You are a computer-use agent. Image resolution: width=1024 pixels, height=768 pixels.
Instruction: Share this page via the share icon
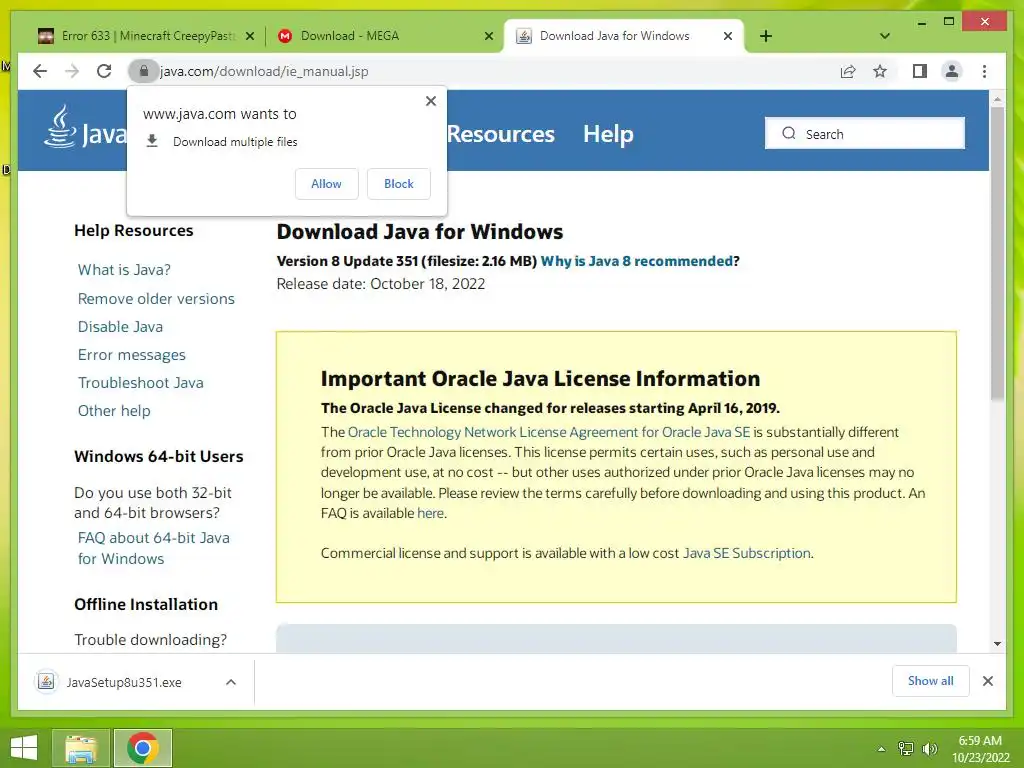pyautogui.click(x=848, y=71)
